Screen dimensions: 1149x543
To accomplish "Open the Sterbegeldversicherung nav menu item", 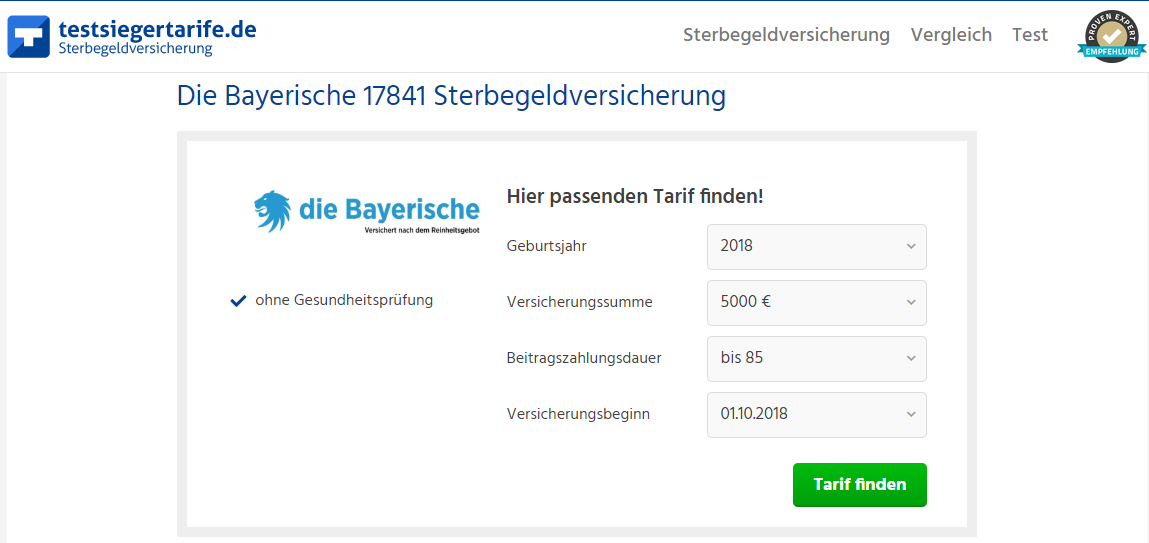I will coord(786,34).
